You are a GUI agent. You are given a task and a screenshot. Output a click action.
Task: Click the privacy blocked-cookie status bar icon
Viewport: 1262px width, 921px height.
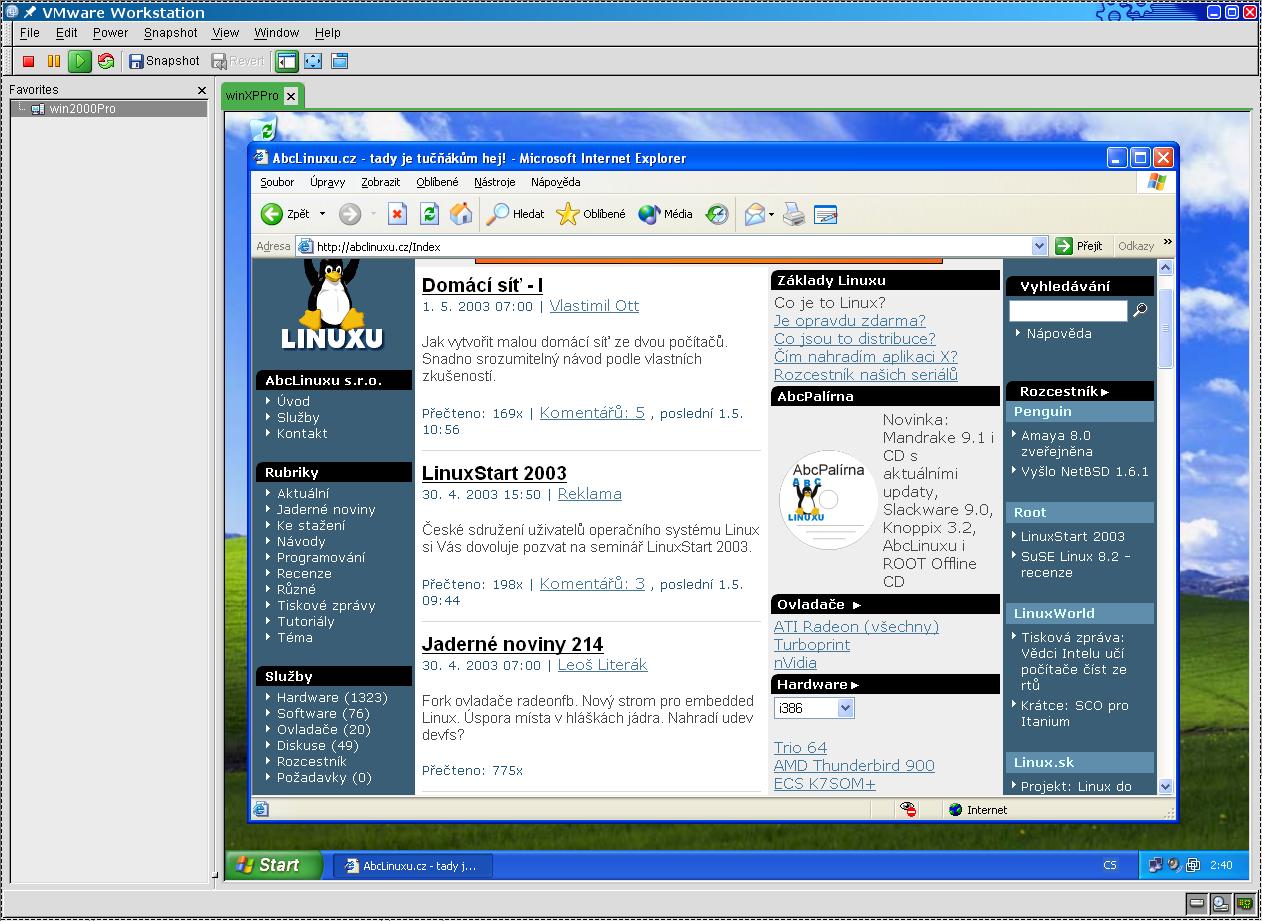click(909, 810)
